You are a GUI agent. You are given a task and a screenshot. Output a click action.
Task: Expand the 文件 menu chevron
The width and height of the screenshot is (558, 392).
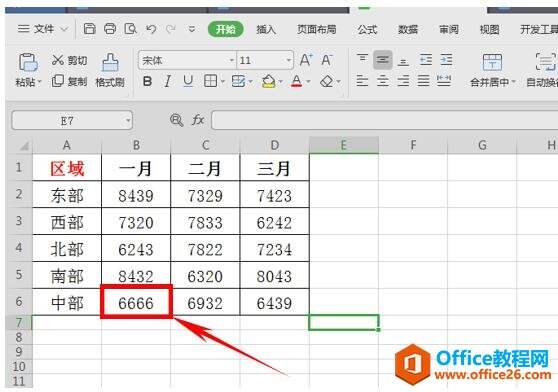point(64,29)
